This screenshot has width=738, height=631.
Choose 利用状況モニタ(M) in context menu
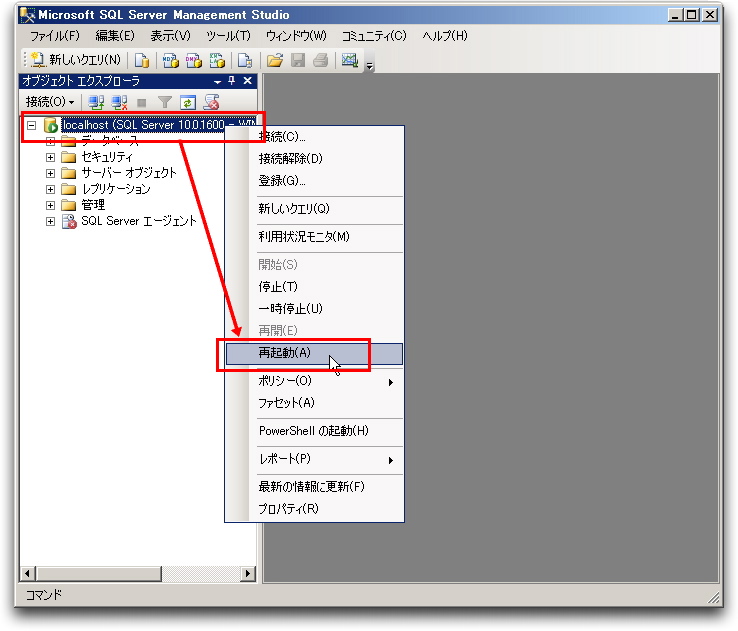pos(314,236)
